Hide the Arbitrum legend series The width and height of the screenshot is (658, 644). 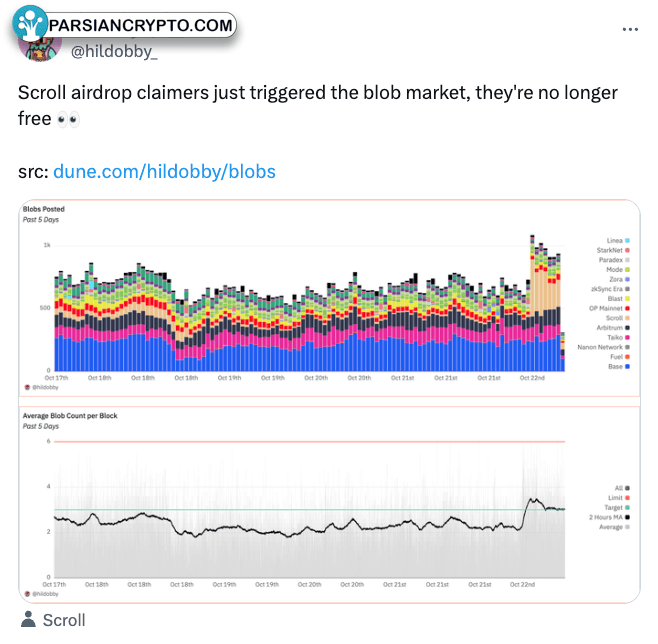coord(613,328)
